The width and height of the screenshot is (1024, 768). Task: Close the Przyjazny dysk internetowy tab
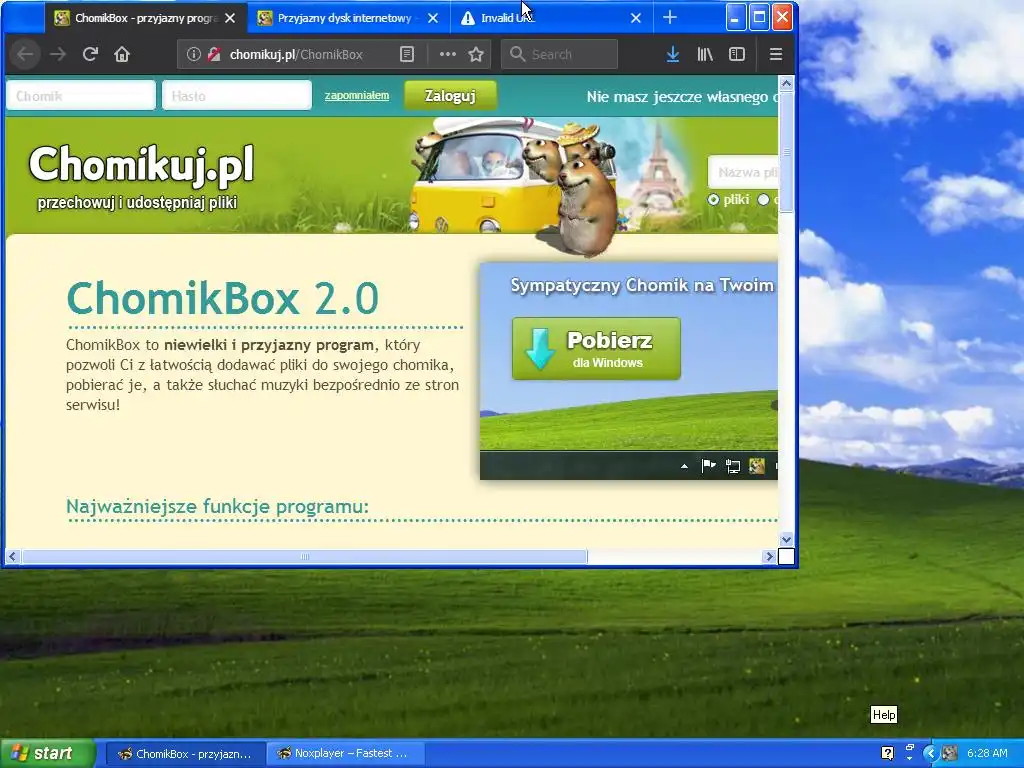pyautogui.click(x=432, y=18)
